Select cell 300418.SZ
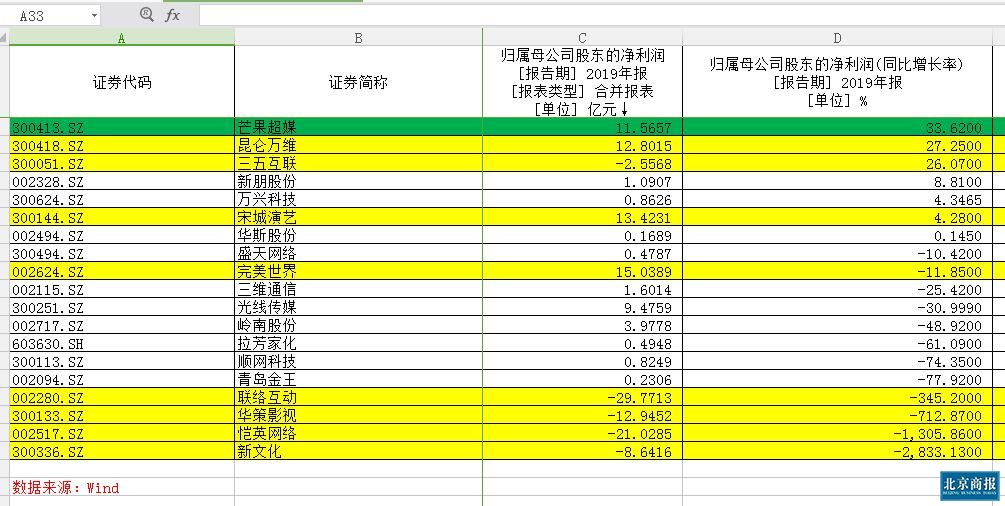Screen dimensions: 1005x506 (122, 145)
